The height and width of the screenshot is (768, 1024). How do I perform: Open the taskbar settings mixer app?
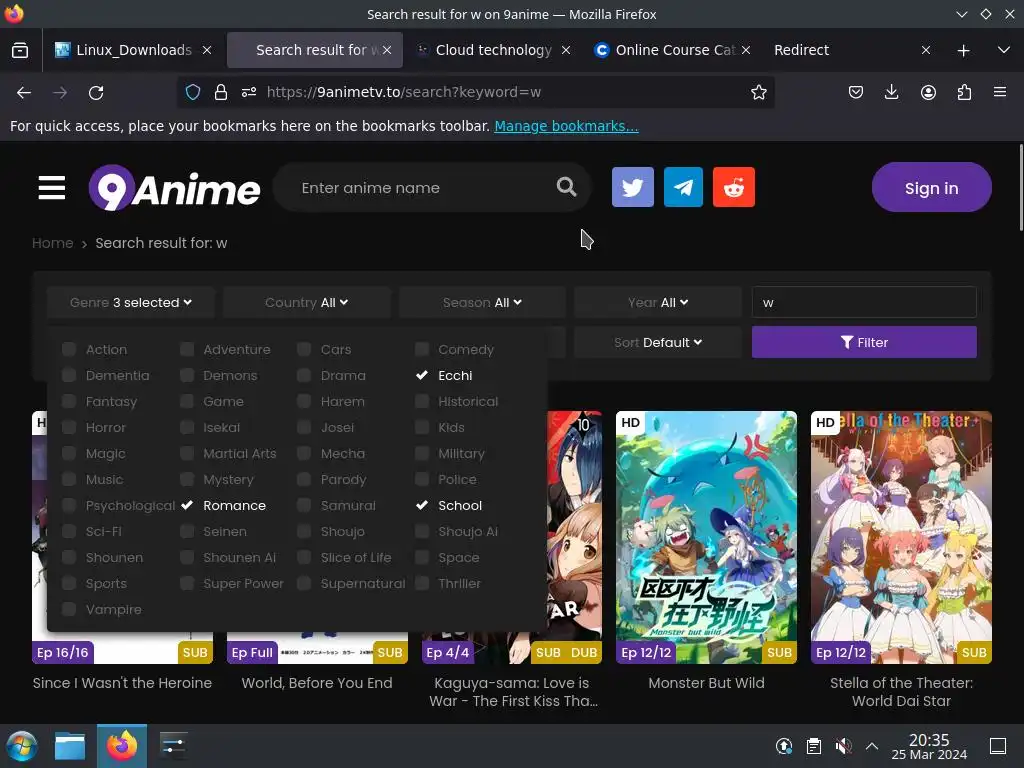click(173, 746)
